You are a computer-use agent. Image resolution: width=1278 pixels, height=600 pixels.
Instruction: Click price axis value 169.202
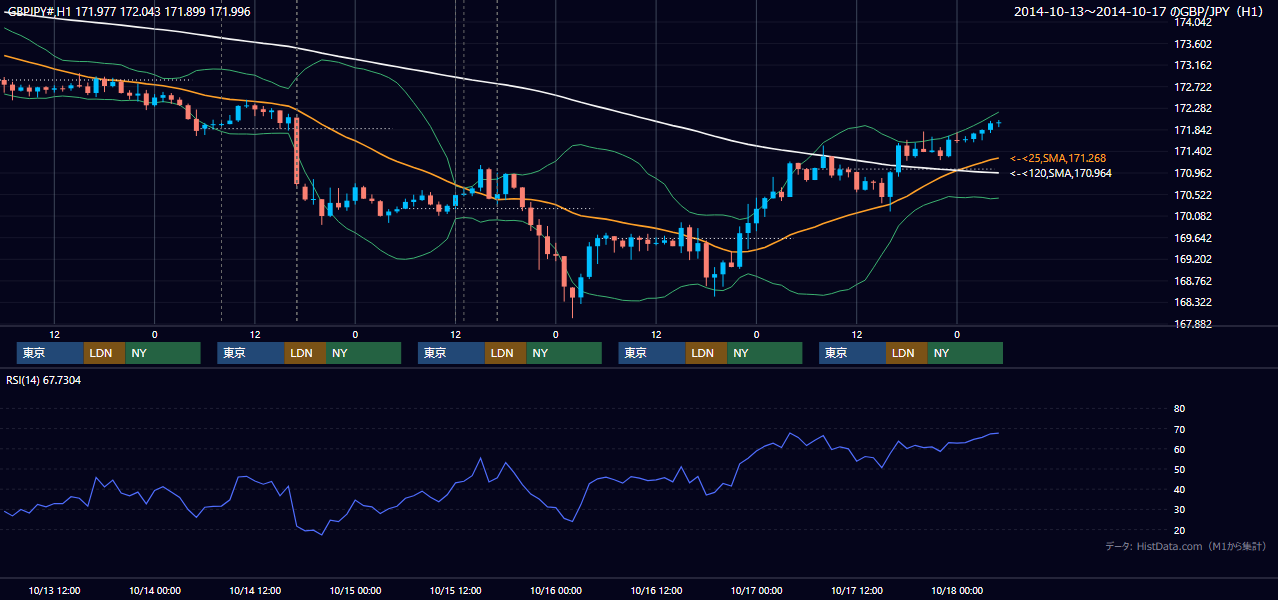click(x=1193, y=259)
